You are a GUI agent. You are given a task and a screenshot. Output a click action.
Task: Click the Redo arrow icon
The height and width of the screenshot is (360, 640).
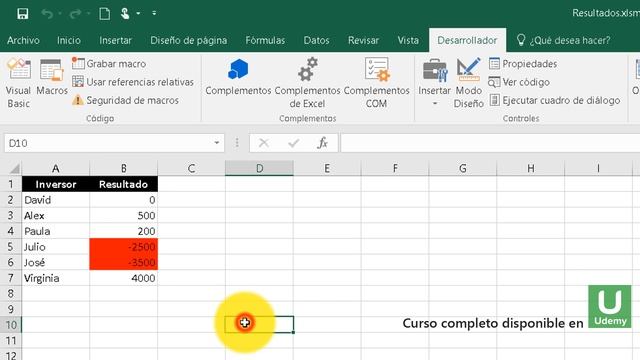[x=75, y=14]
